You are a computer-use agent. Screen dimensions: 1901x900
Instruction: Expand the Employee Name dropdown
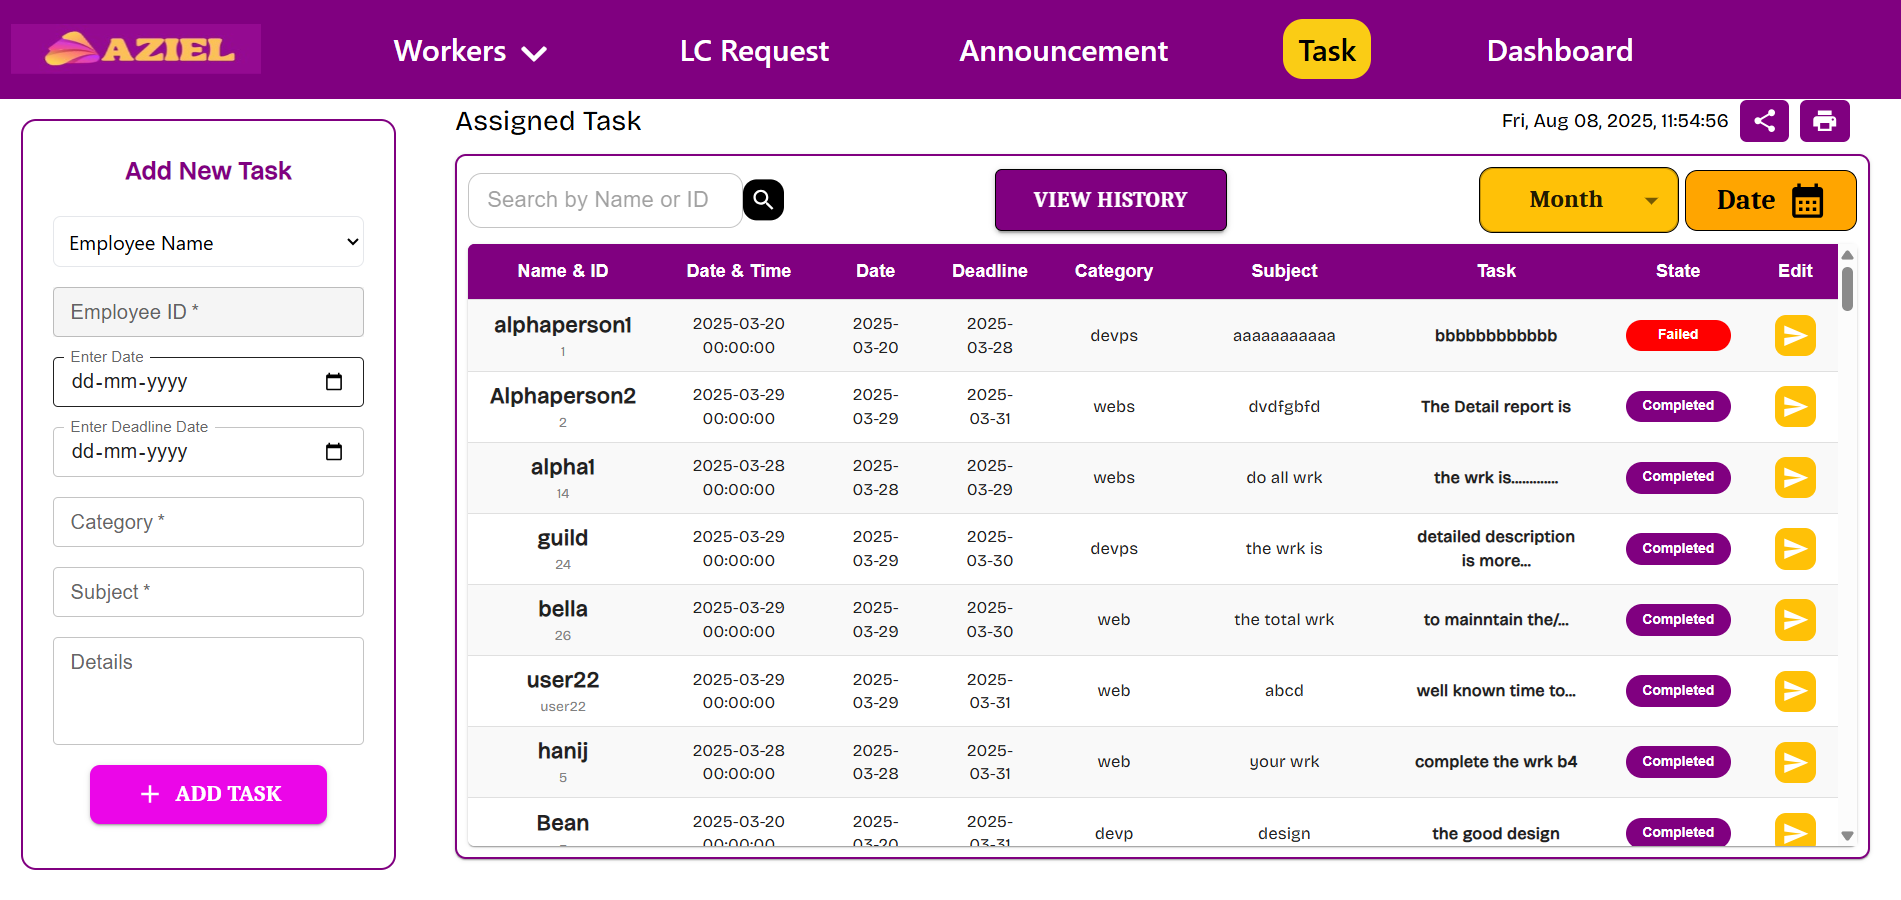coord(208,243)
